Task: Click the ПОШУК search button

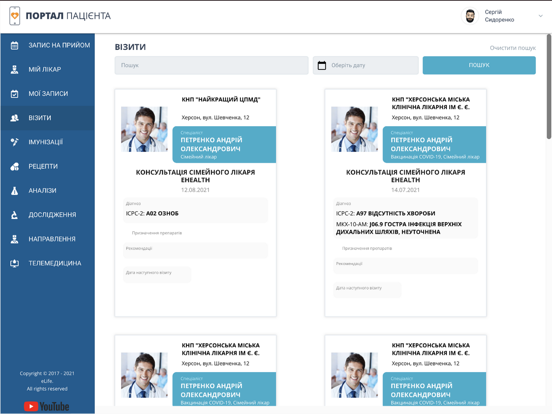Action: coord(479,65)
